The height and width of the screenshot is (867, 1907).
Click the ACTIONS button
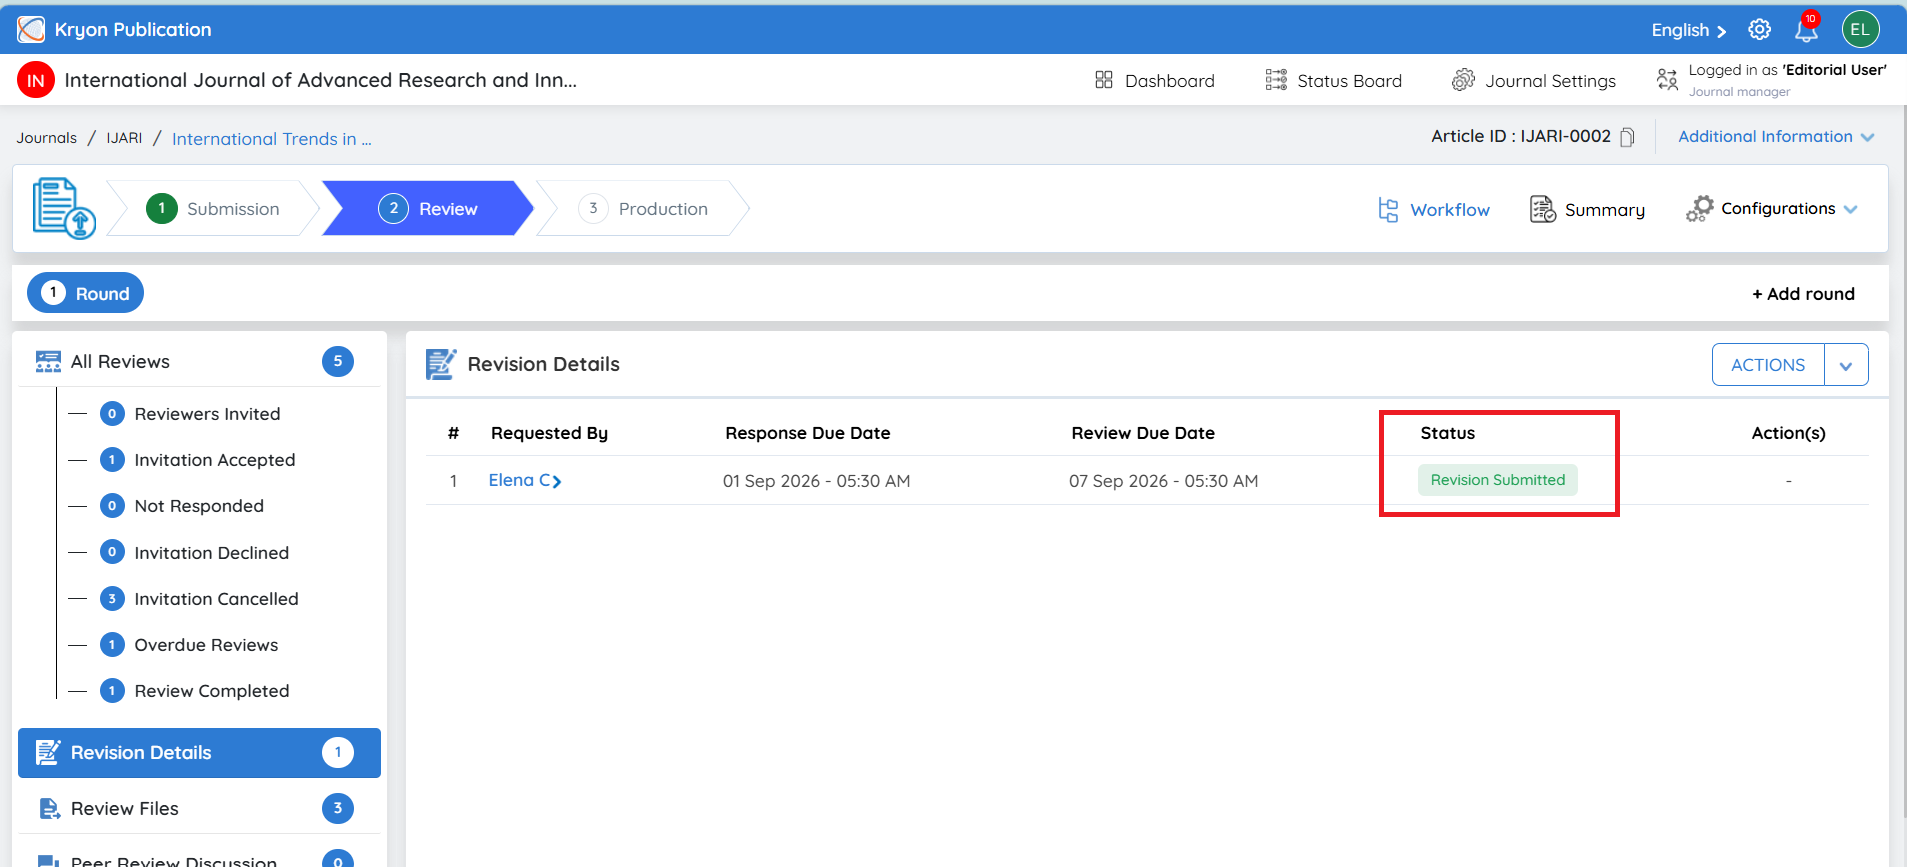tap(1768, 365)
